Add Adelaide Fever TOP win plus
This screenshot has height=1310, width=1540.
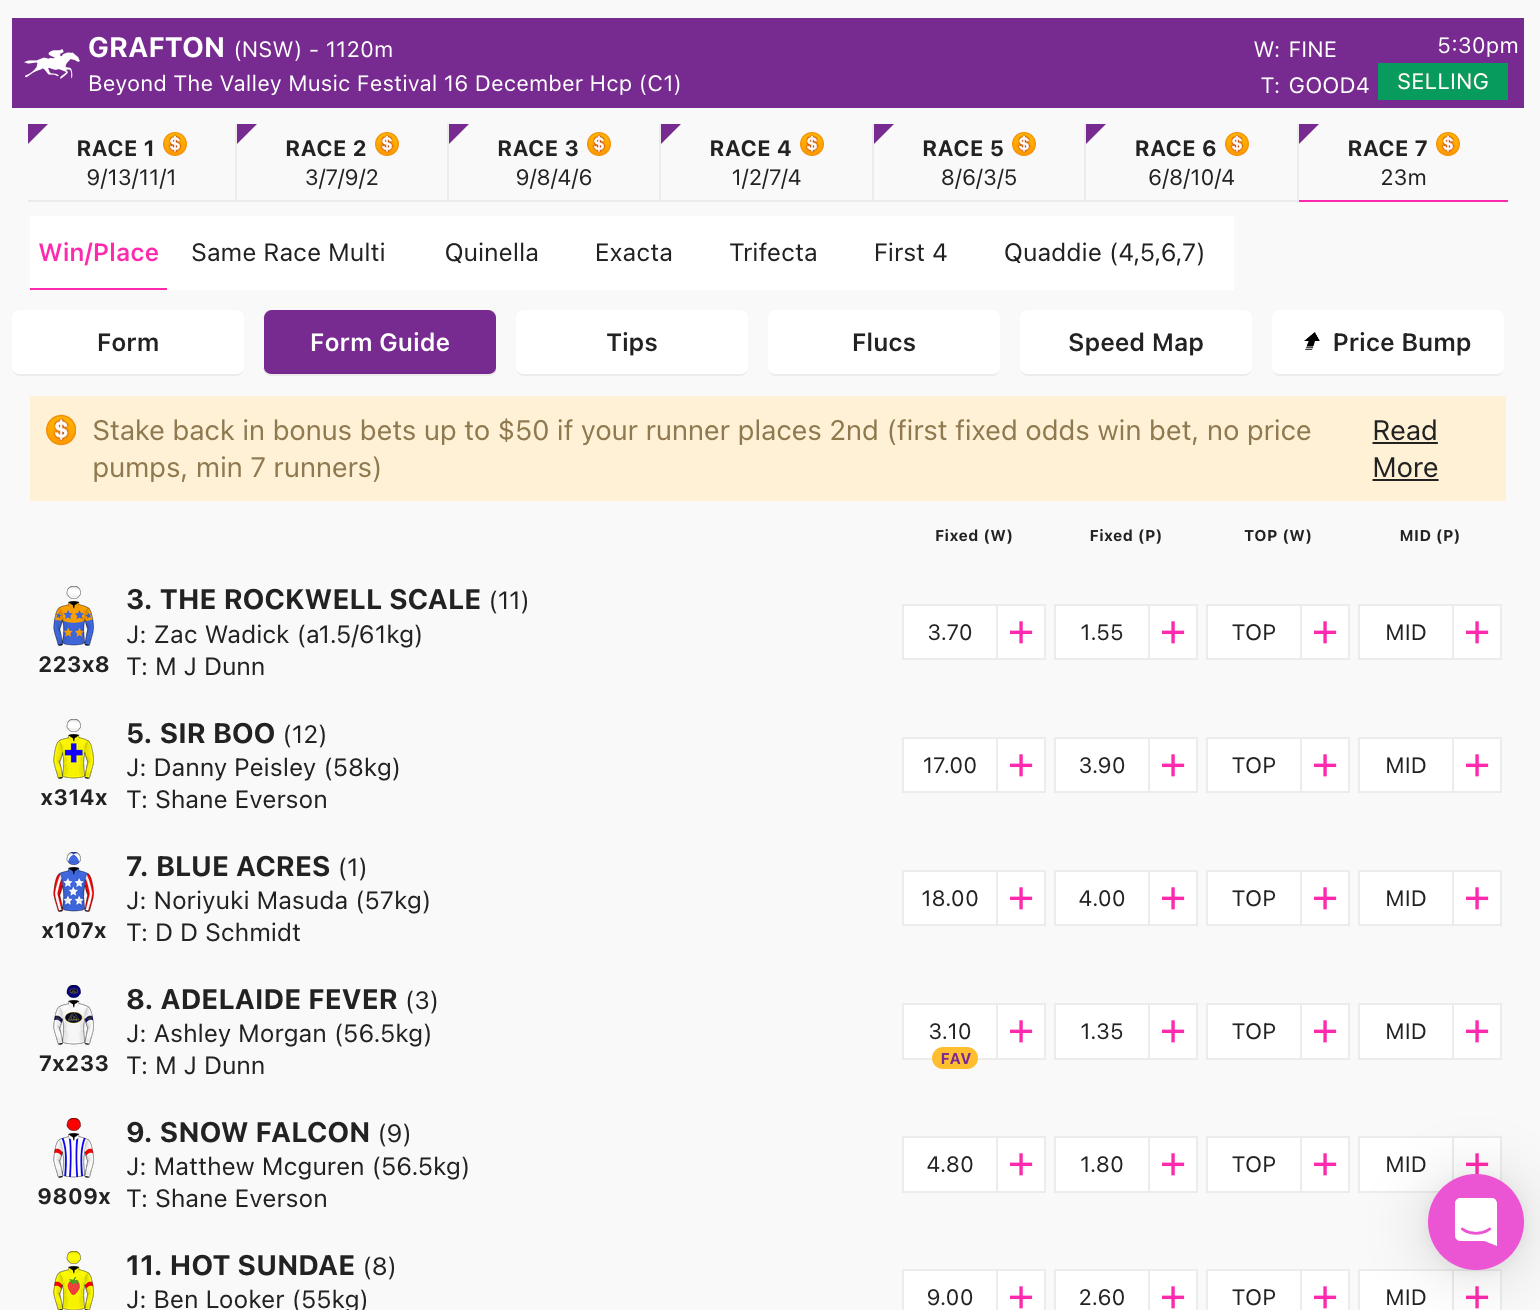click(x=1325, y=1031)
